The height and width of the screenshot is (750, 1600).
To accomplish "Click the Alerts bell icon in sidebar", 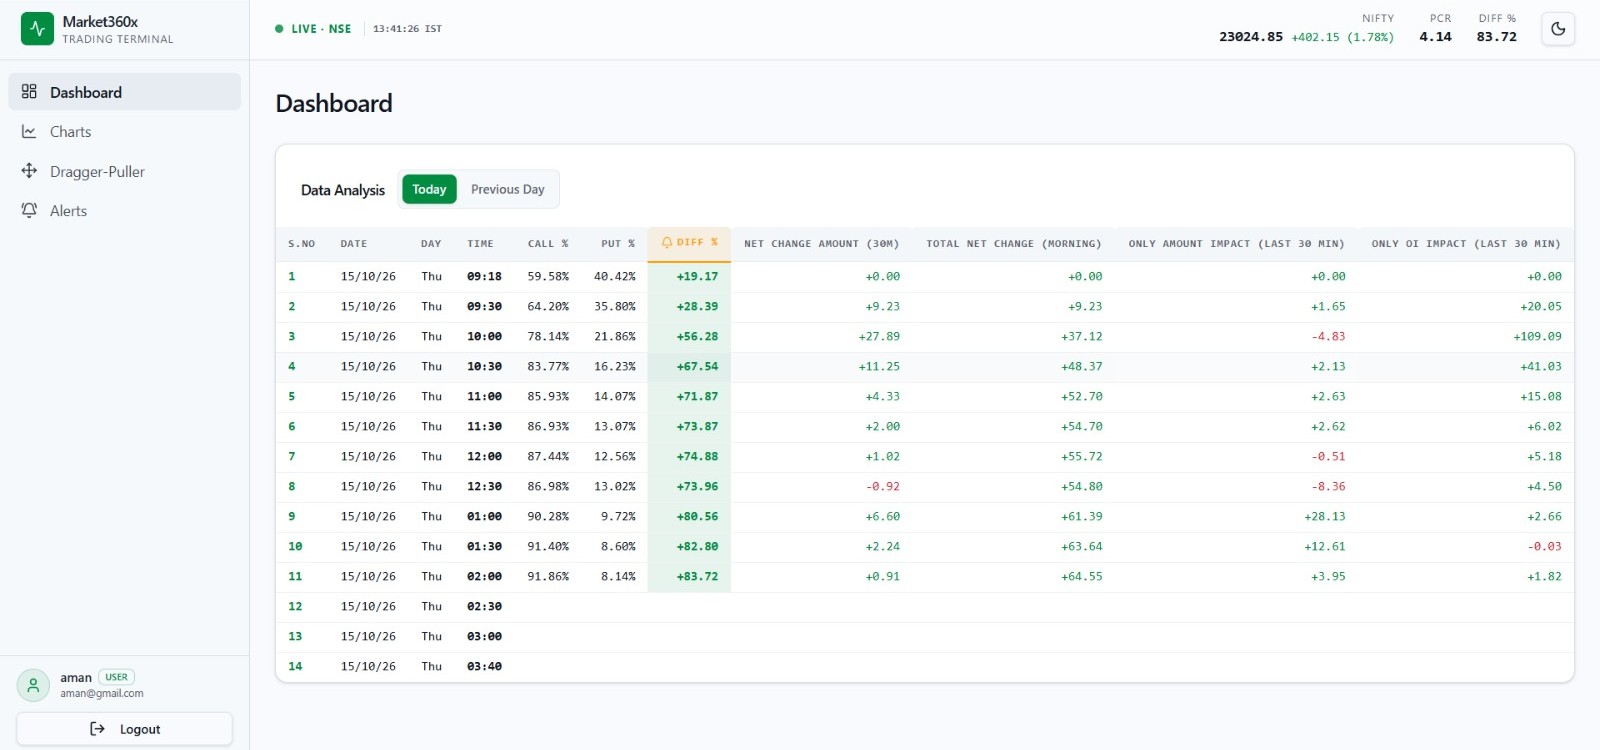I will coord(29,211).
